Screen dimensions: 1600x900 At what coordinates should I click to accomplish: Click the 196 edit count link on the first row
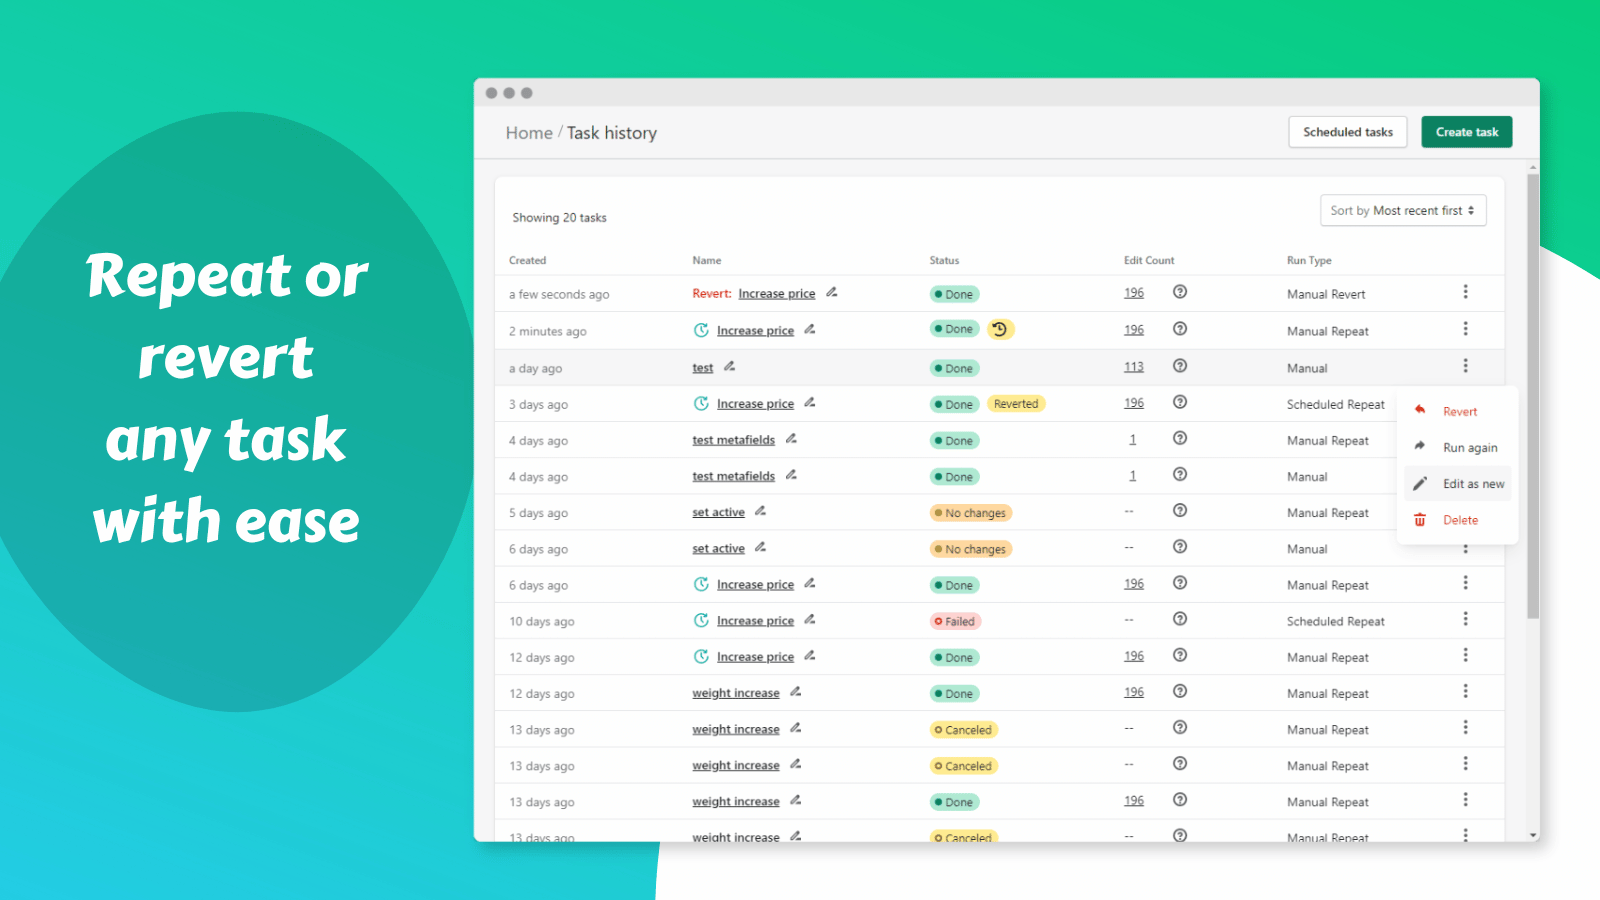pos(1134,292)
